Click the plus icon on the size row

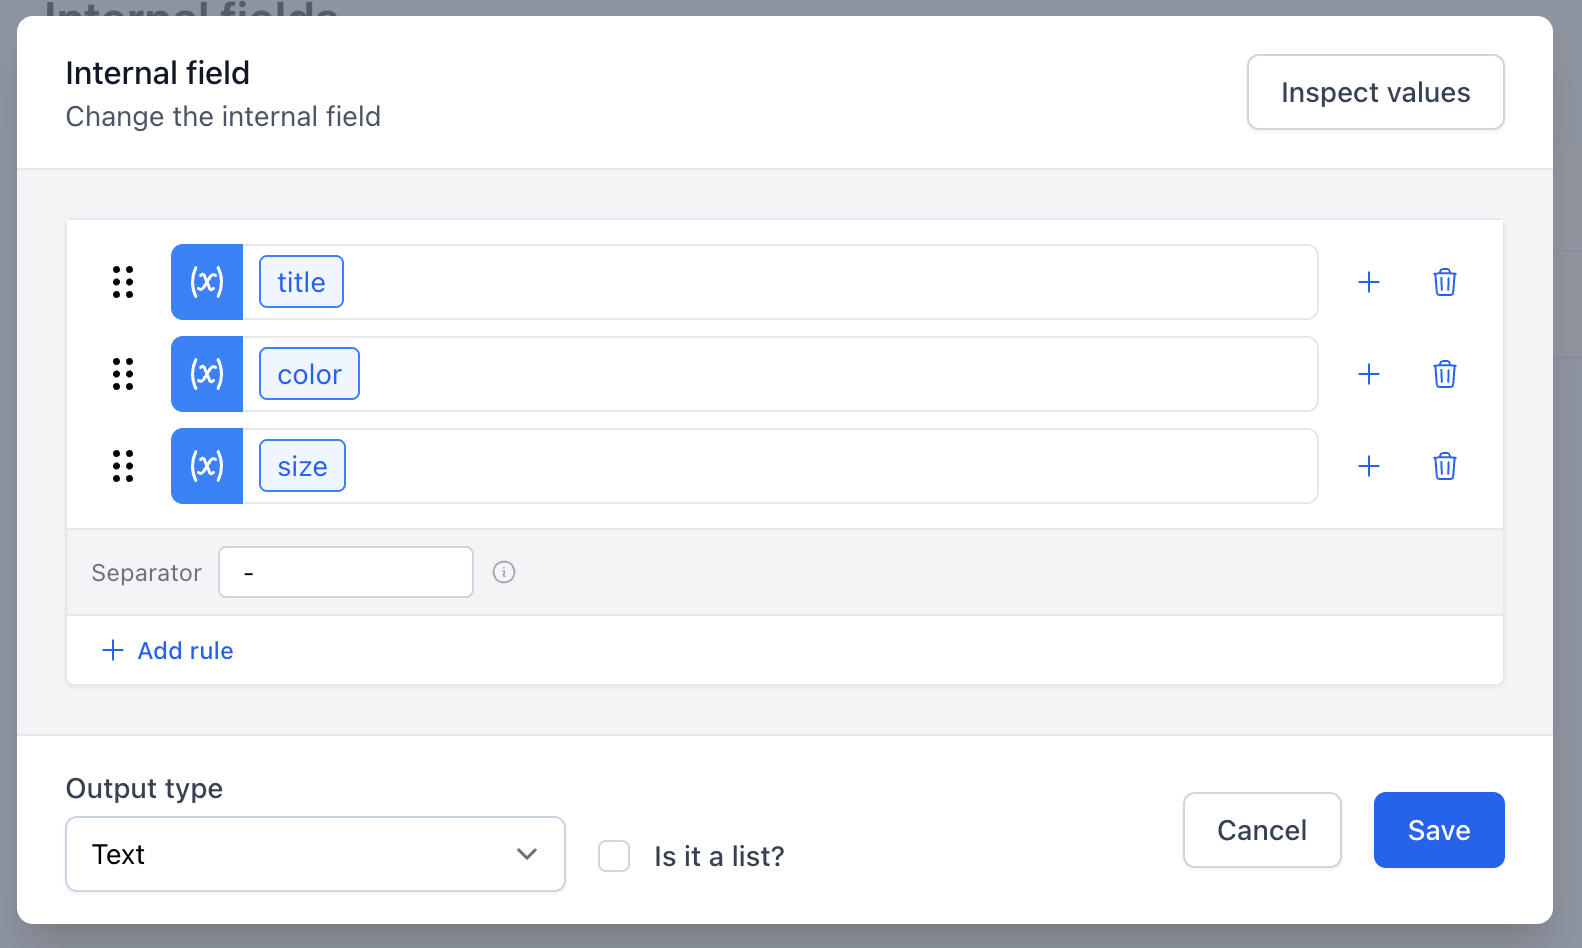[1369, 466]
